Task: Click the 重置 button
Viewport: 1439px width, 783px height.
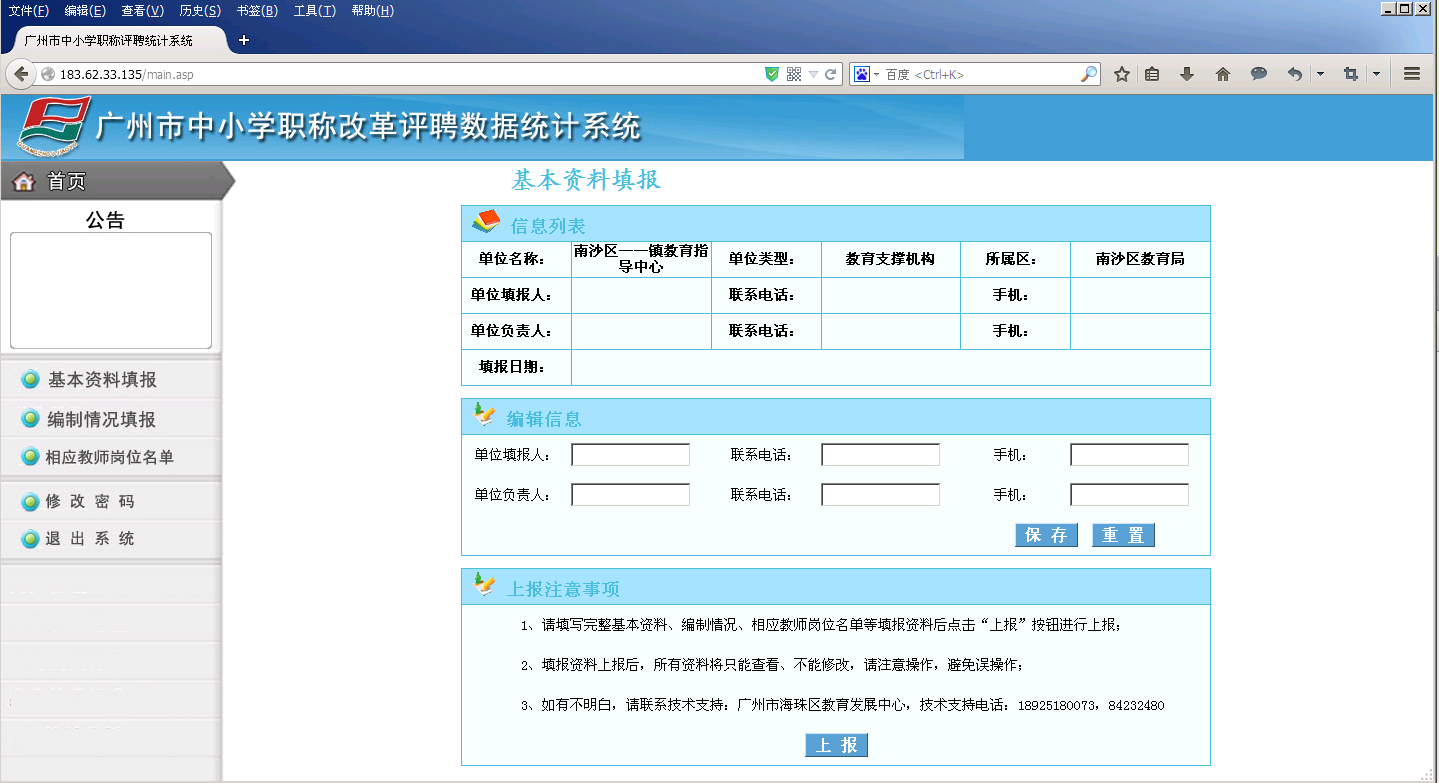Action: tap(1123, 535)
